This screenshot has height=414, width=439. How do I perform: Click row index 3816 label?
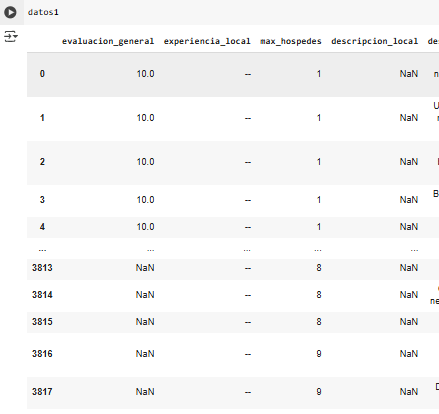pos(42,354)
